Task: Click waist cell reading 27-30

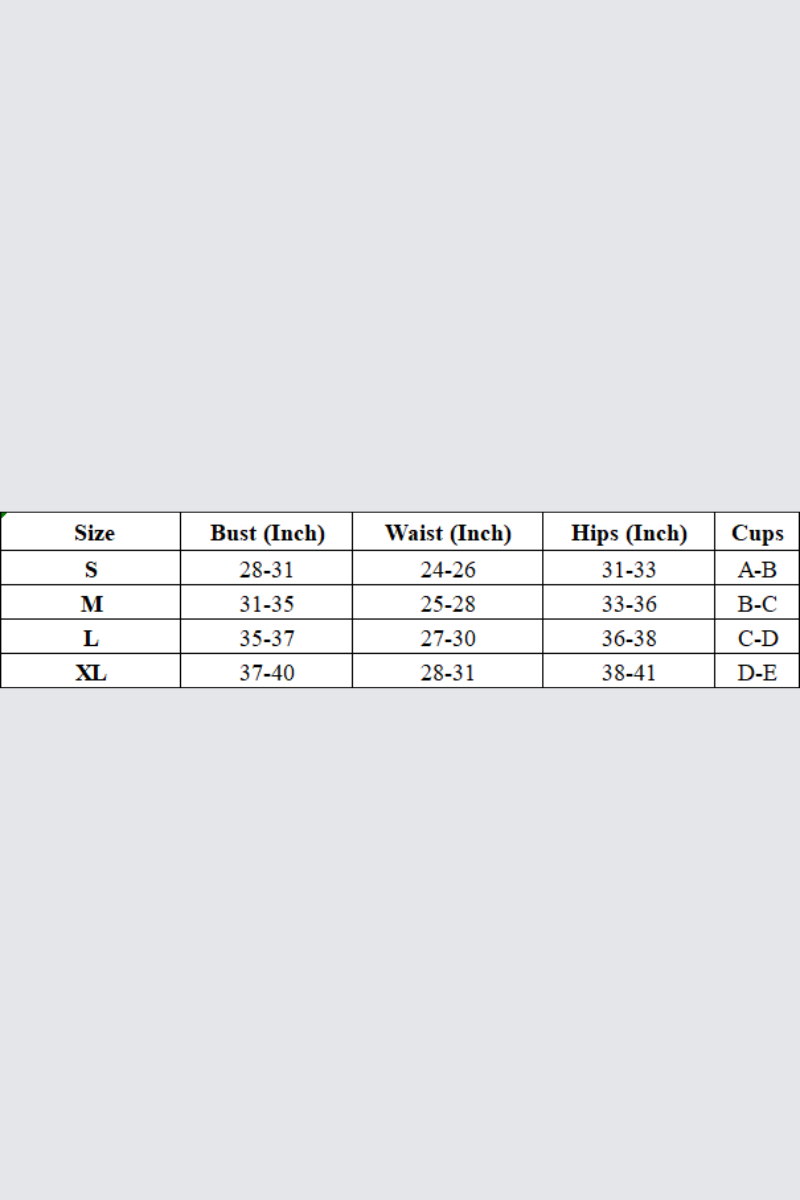Action: (x=448, y=638)
